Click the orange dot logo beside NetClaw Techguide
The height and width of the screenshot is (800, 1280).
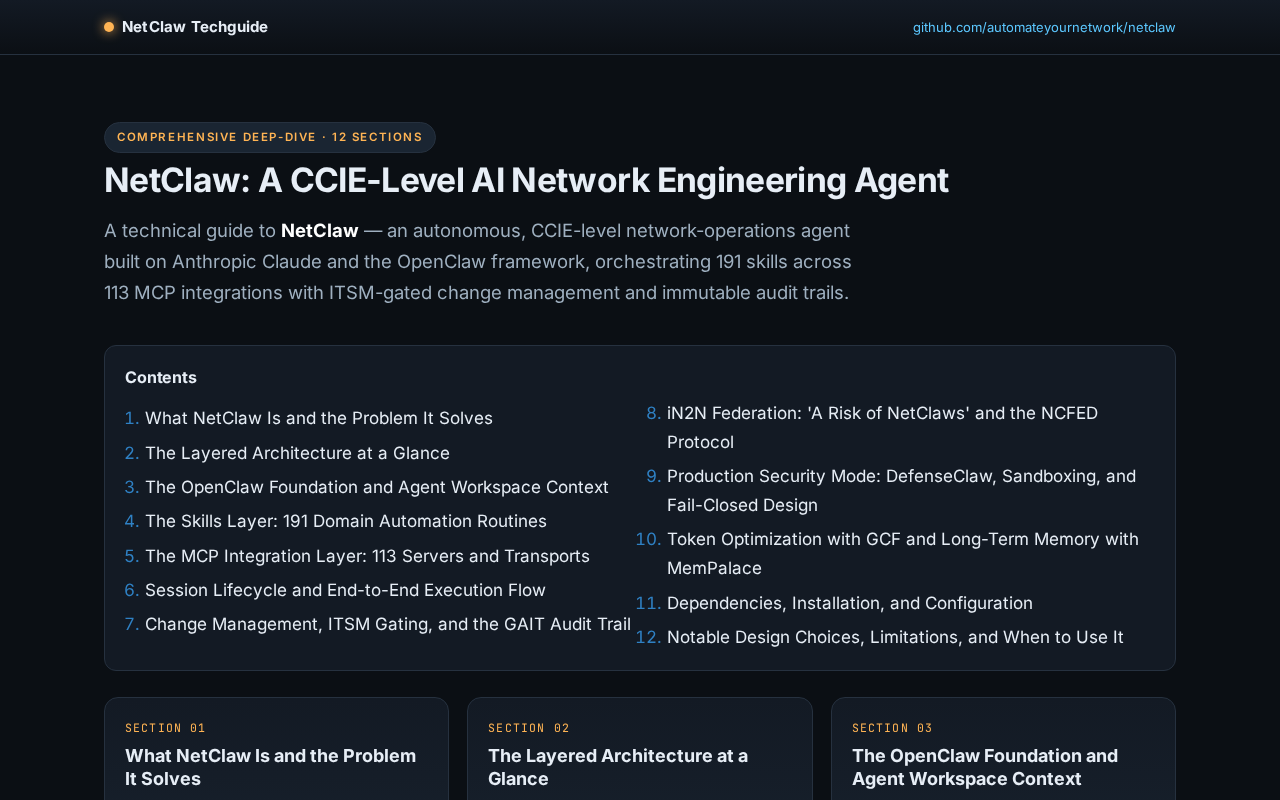pyautogui.click(x=109, y=27)
